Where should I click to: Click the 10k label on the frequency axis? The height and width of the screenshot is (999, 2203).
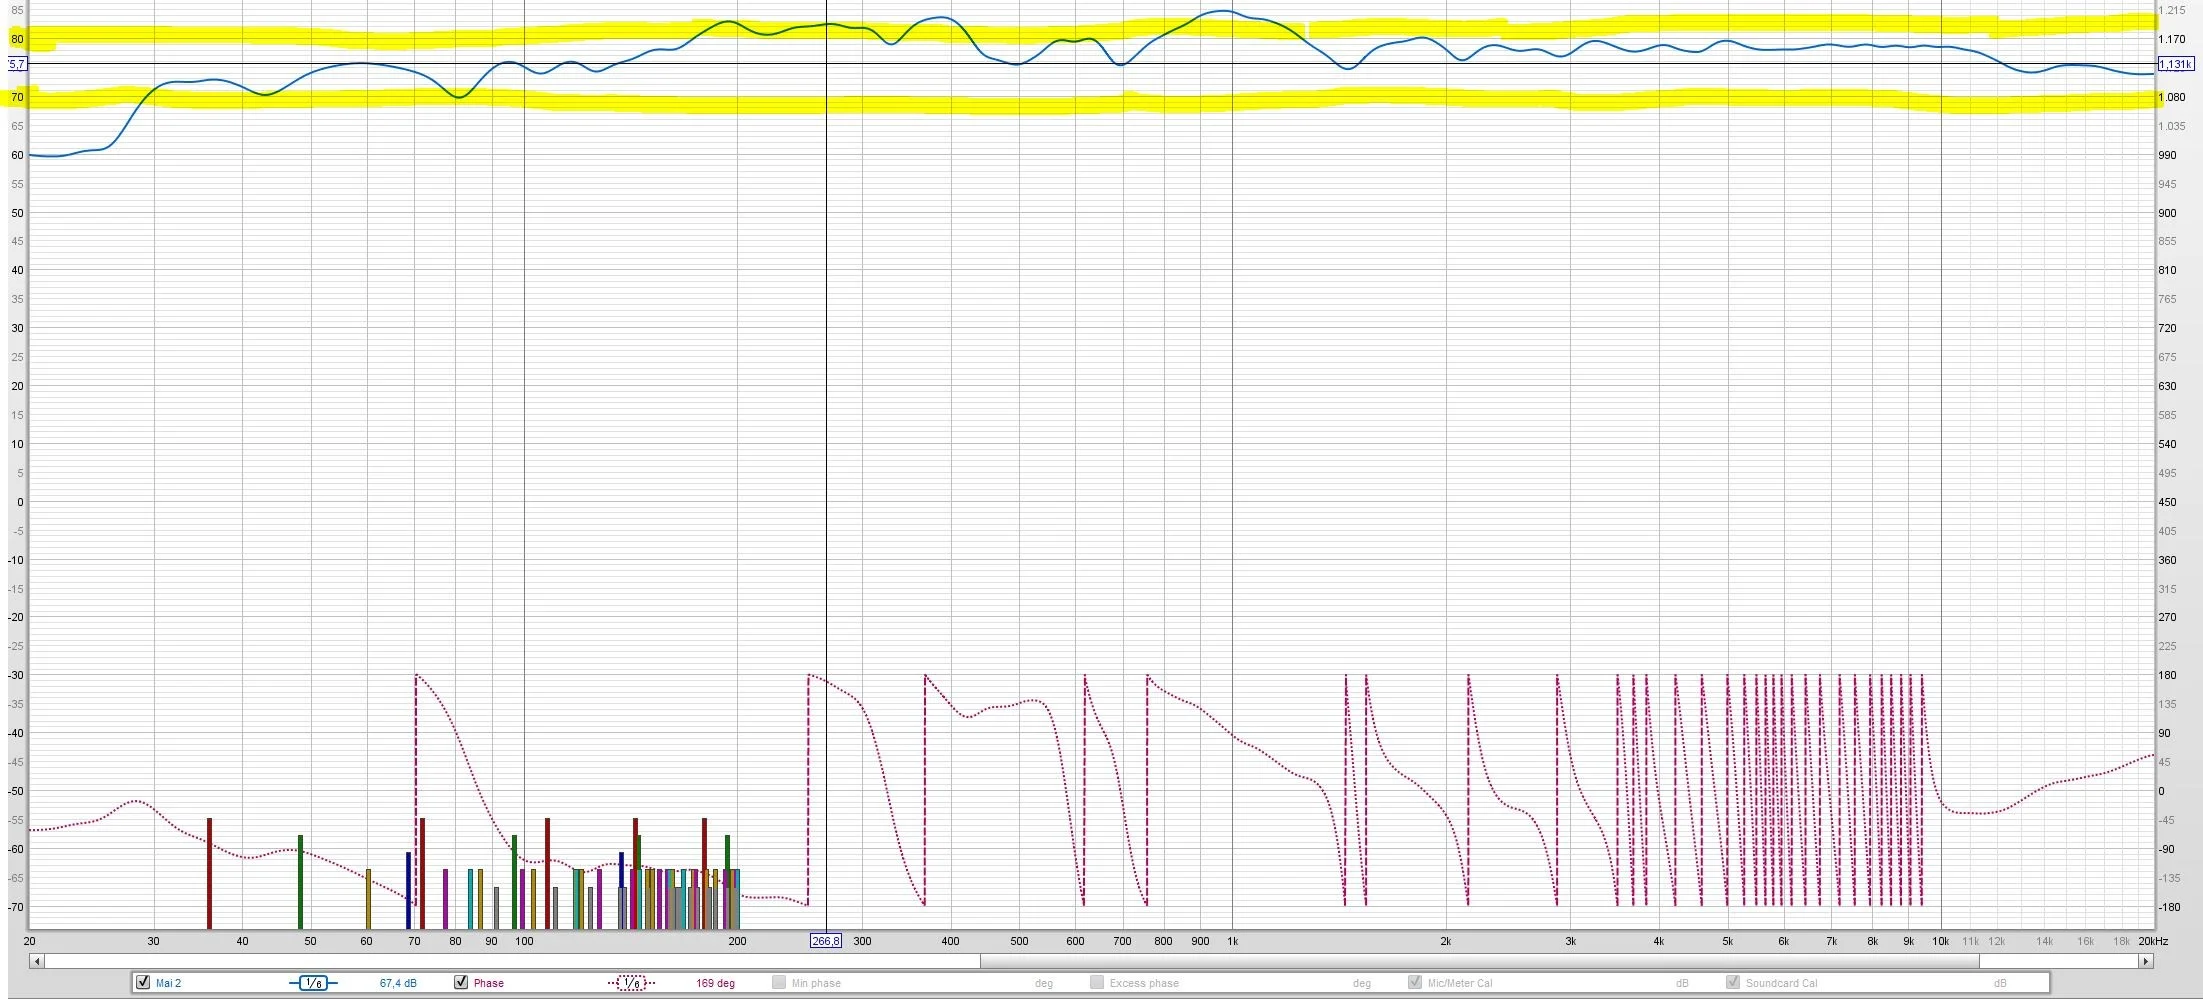(x=1940, y=941)
